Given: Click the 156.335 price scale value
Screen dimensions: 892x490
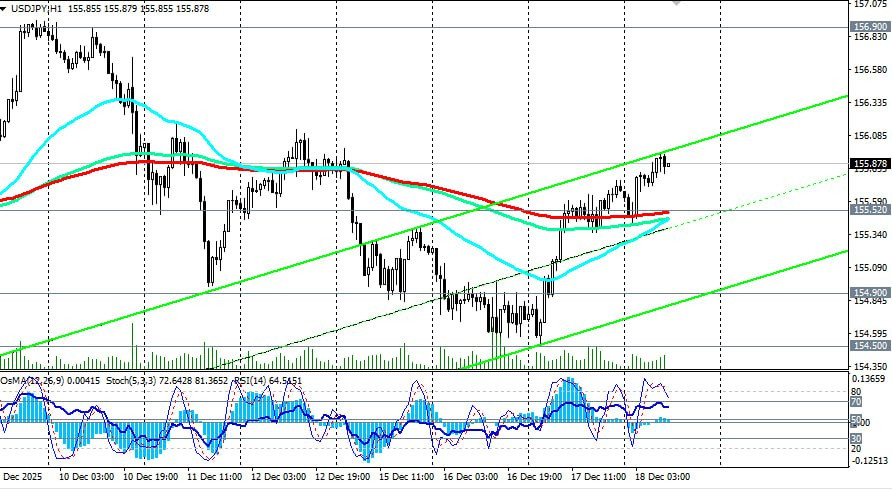Looking at the screenshot, I should coord(870,102).
